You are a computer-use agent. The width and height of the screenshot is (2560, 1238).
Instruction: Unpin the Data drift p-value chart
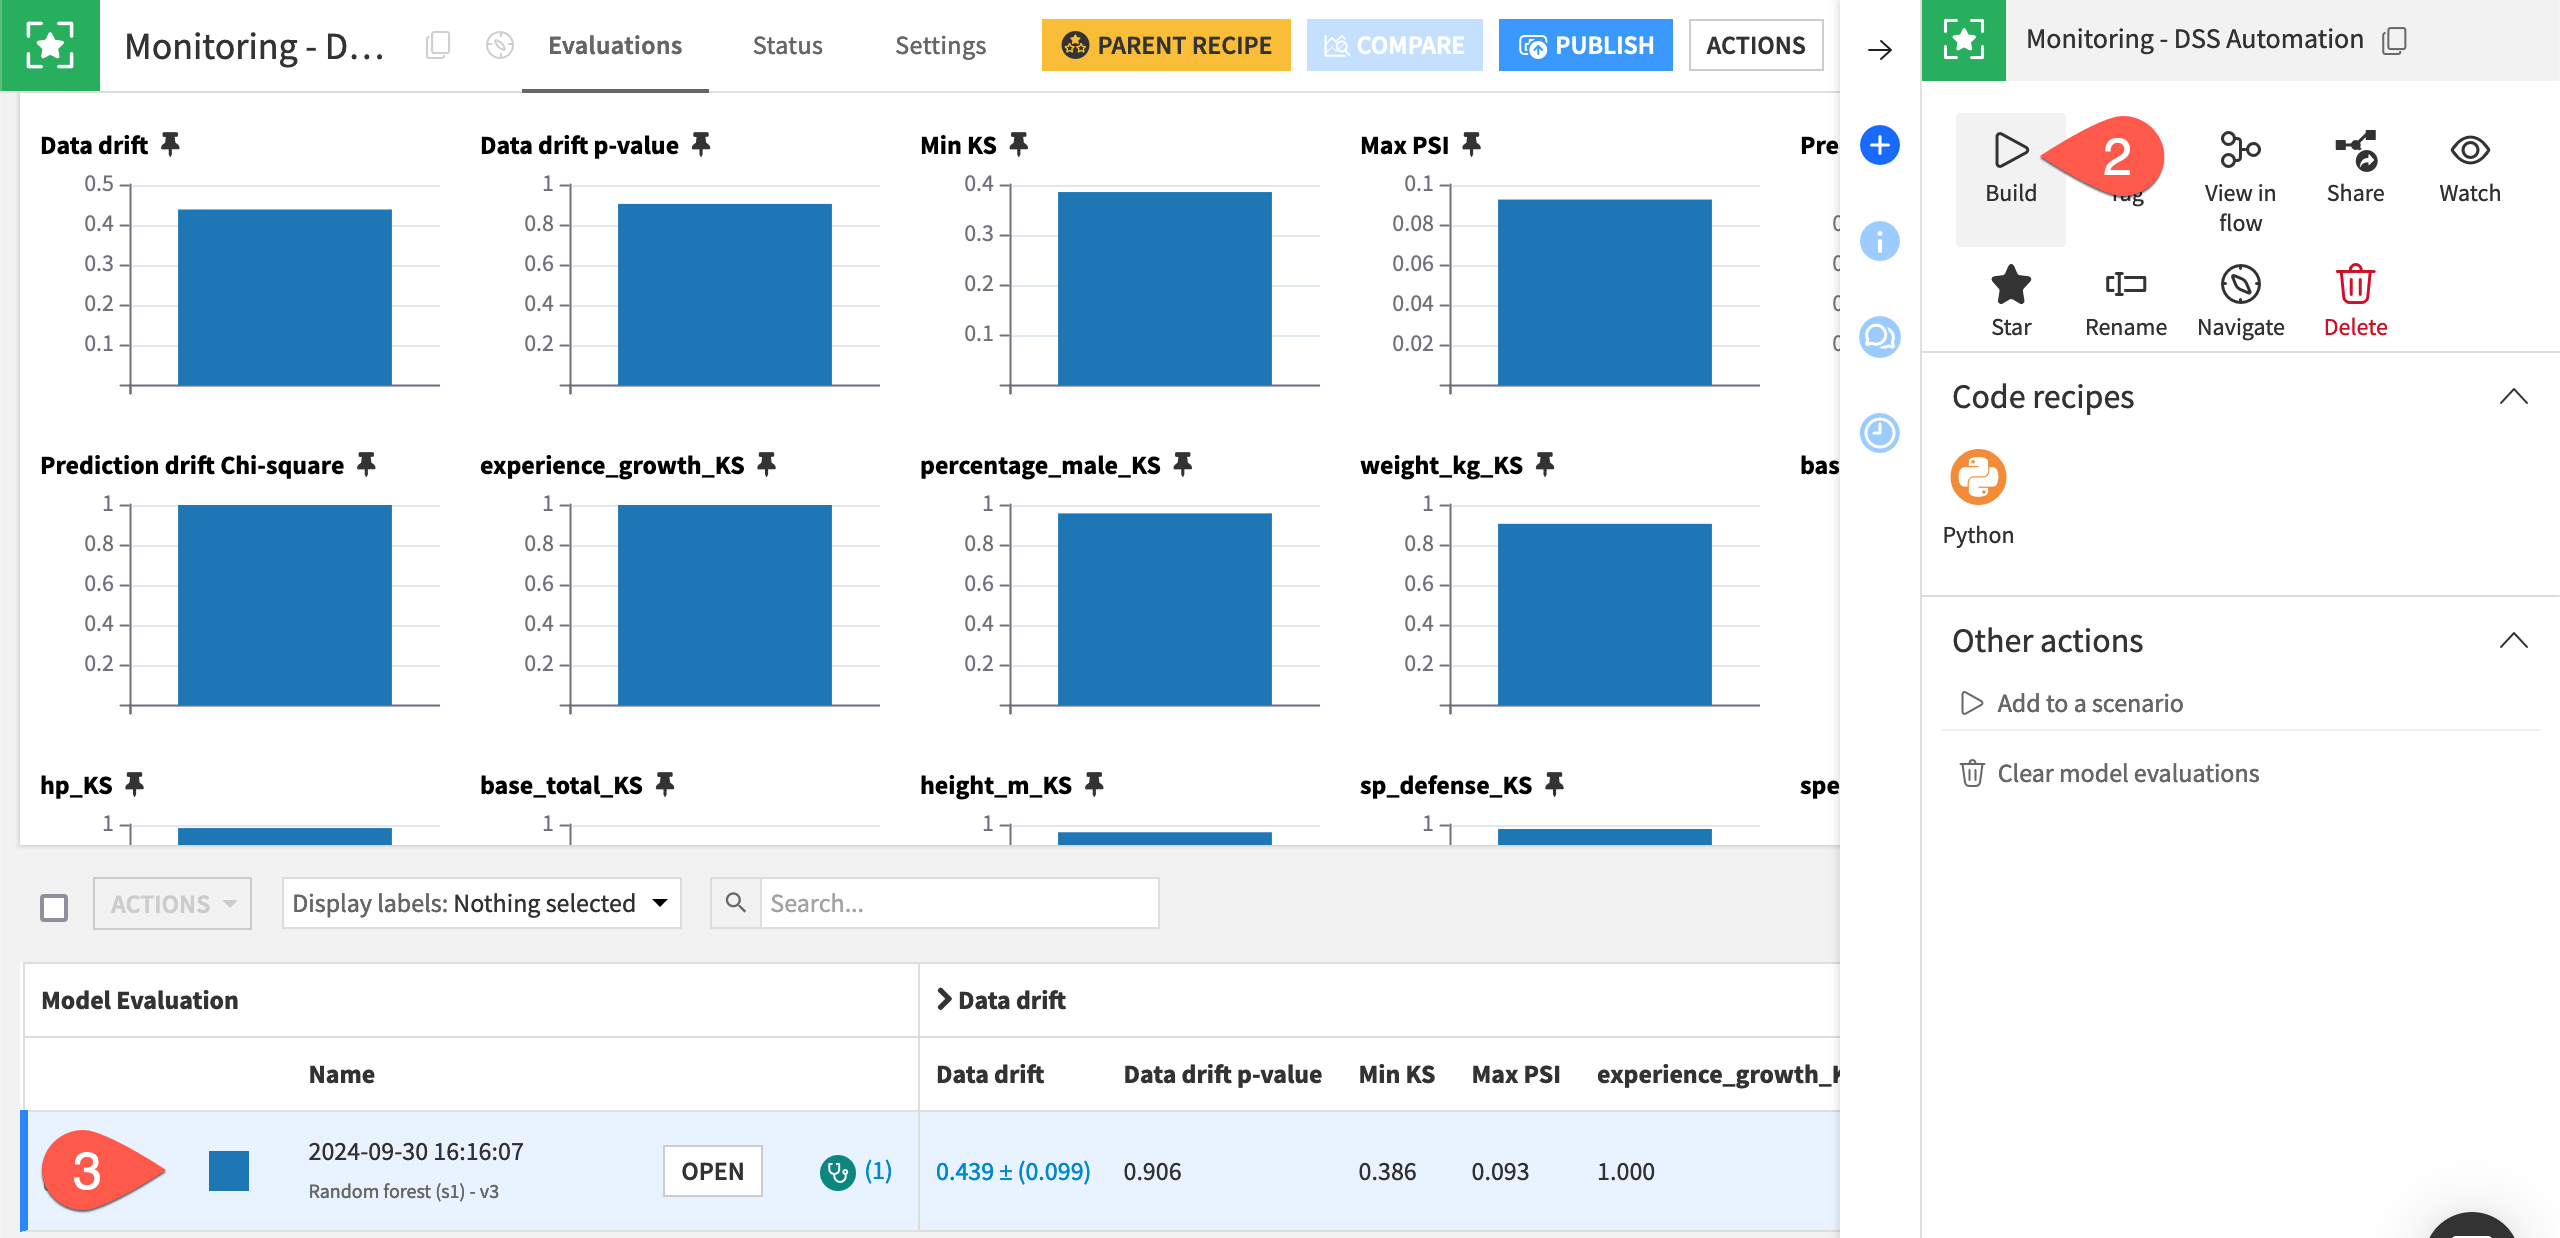(702, 145)
